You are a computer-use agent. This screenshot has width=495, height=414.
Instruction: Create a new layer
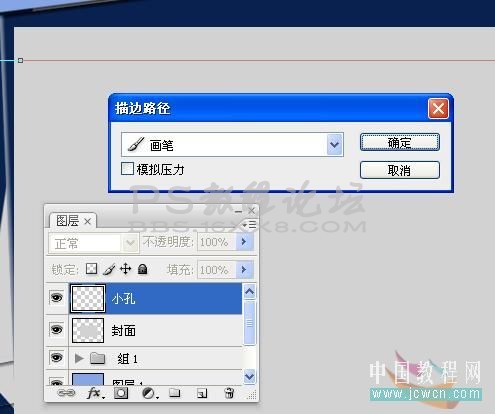coord(202,394)
